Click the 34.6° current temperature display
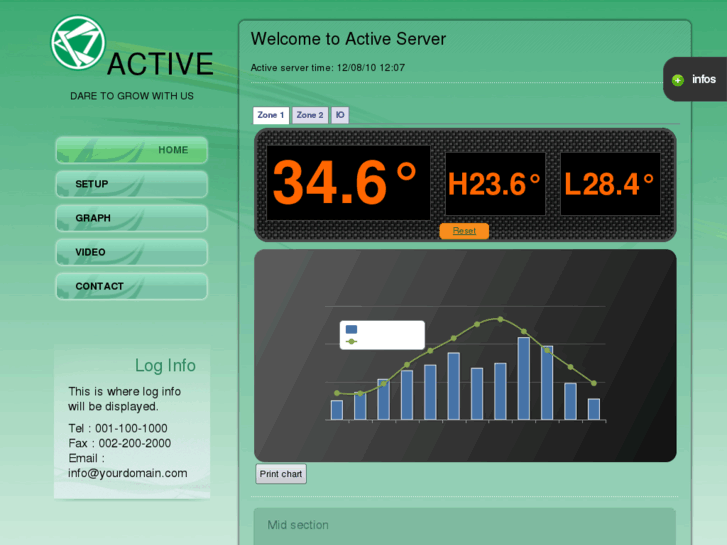This screenshot has width=727, height=545. click(x=348, y=183)
